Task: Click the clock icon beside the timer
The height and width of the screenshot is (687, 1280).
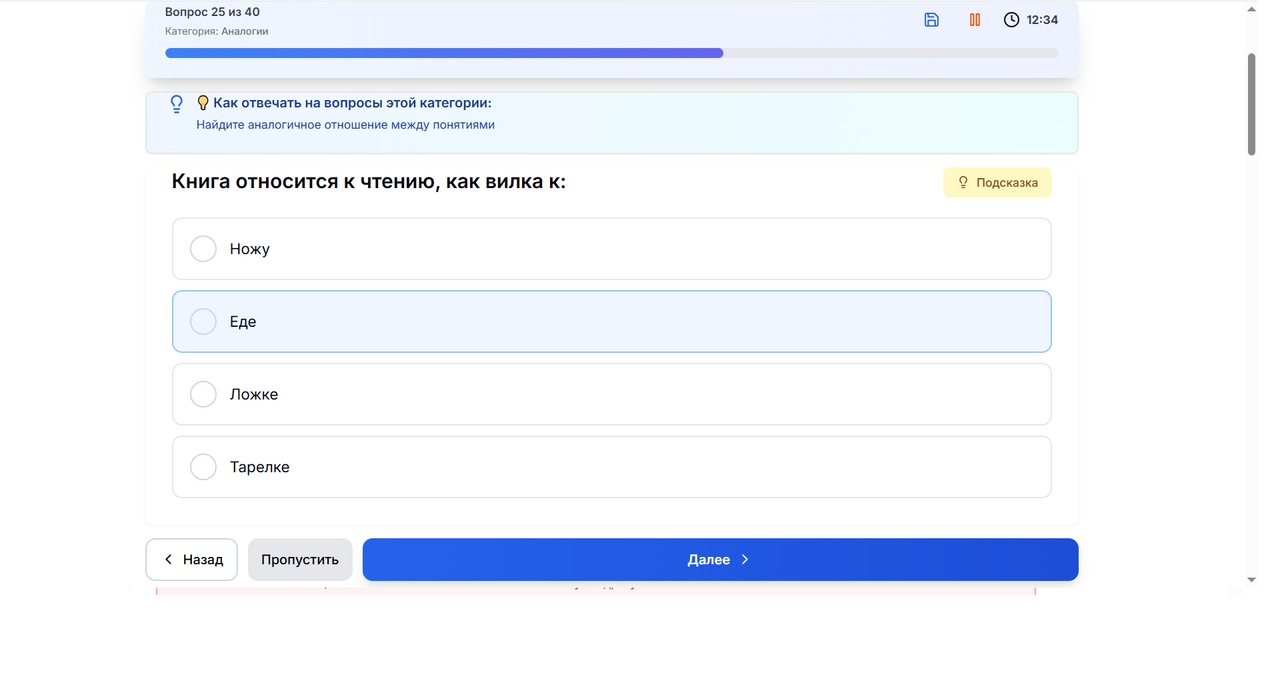Action: coord(1011,20)
